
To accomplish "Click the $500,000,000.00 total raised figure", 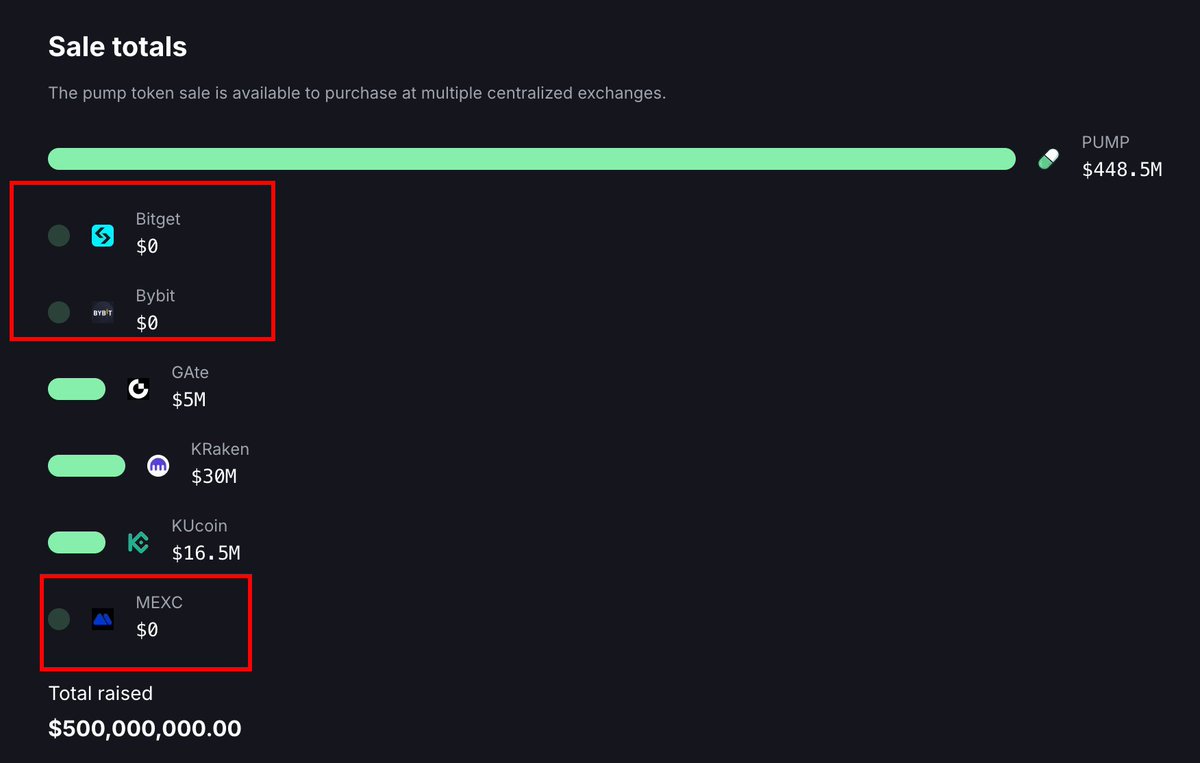I will [x=145, y=729].
